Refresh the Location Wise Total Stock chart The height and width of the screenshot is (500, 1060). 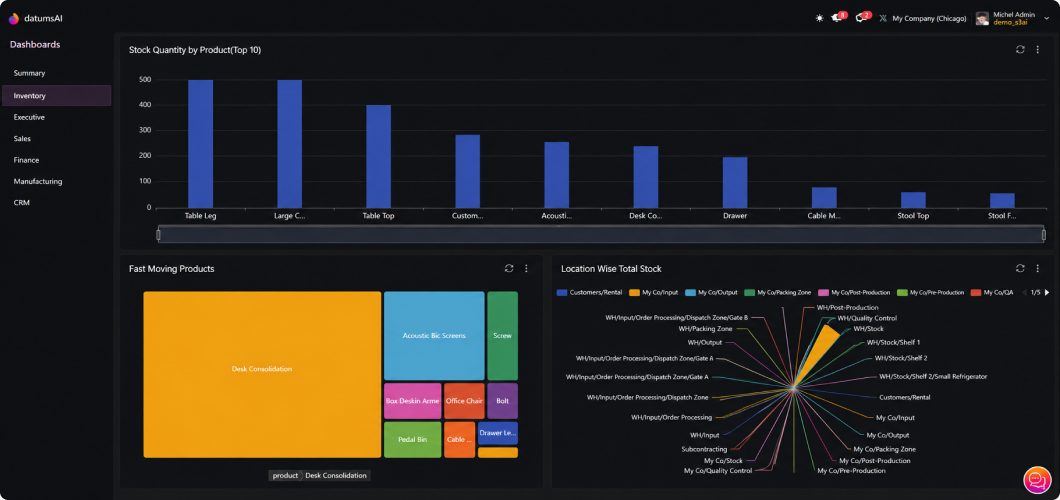[1020, 268]
